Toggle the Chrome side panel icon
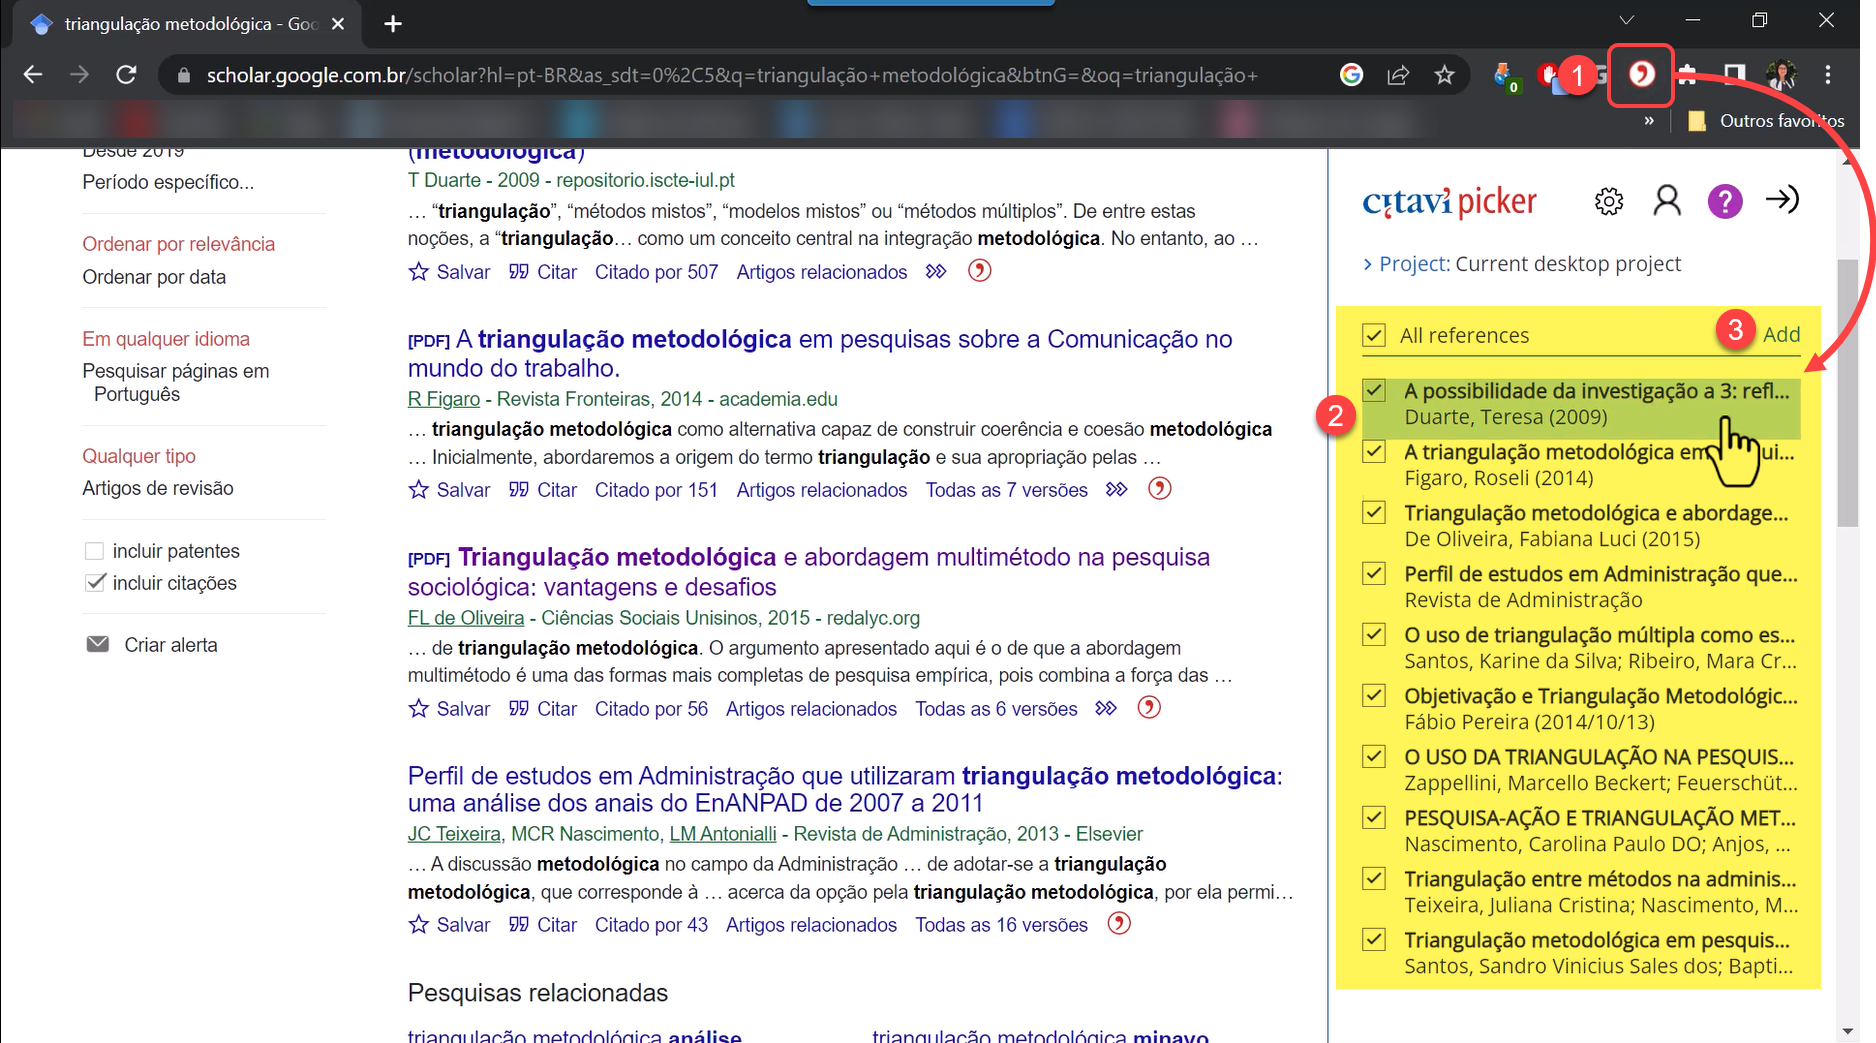Viewport: 1876px width, 1043px height. (1735, 75)
